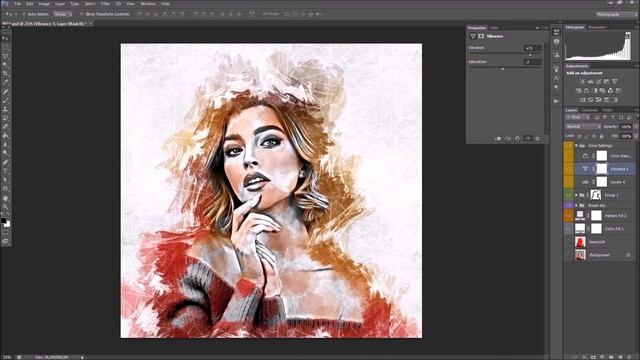The width and height of the screenshot is (640, 360).
Task: Select the Pen tool
Action: coord(5,162)
